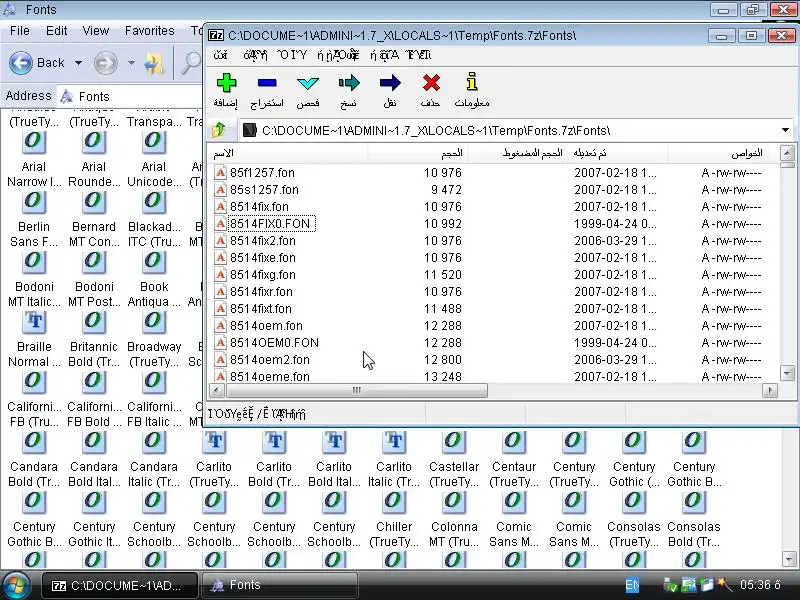Open the Favorites menu in Fonts window
Screen dimensions: 800x600
tap(149, 31)
